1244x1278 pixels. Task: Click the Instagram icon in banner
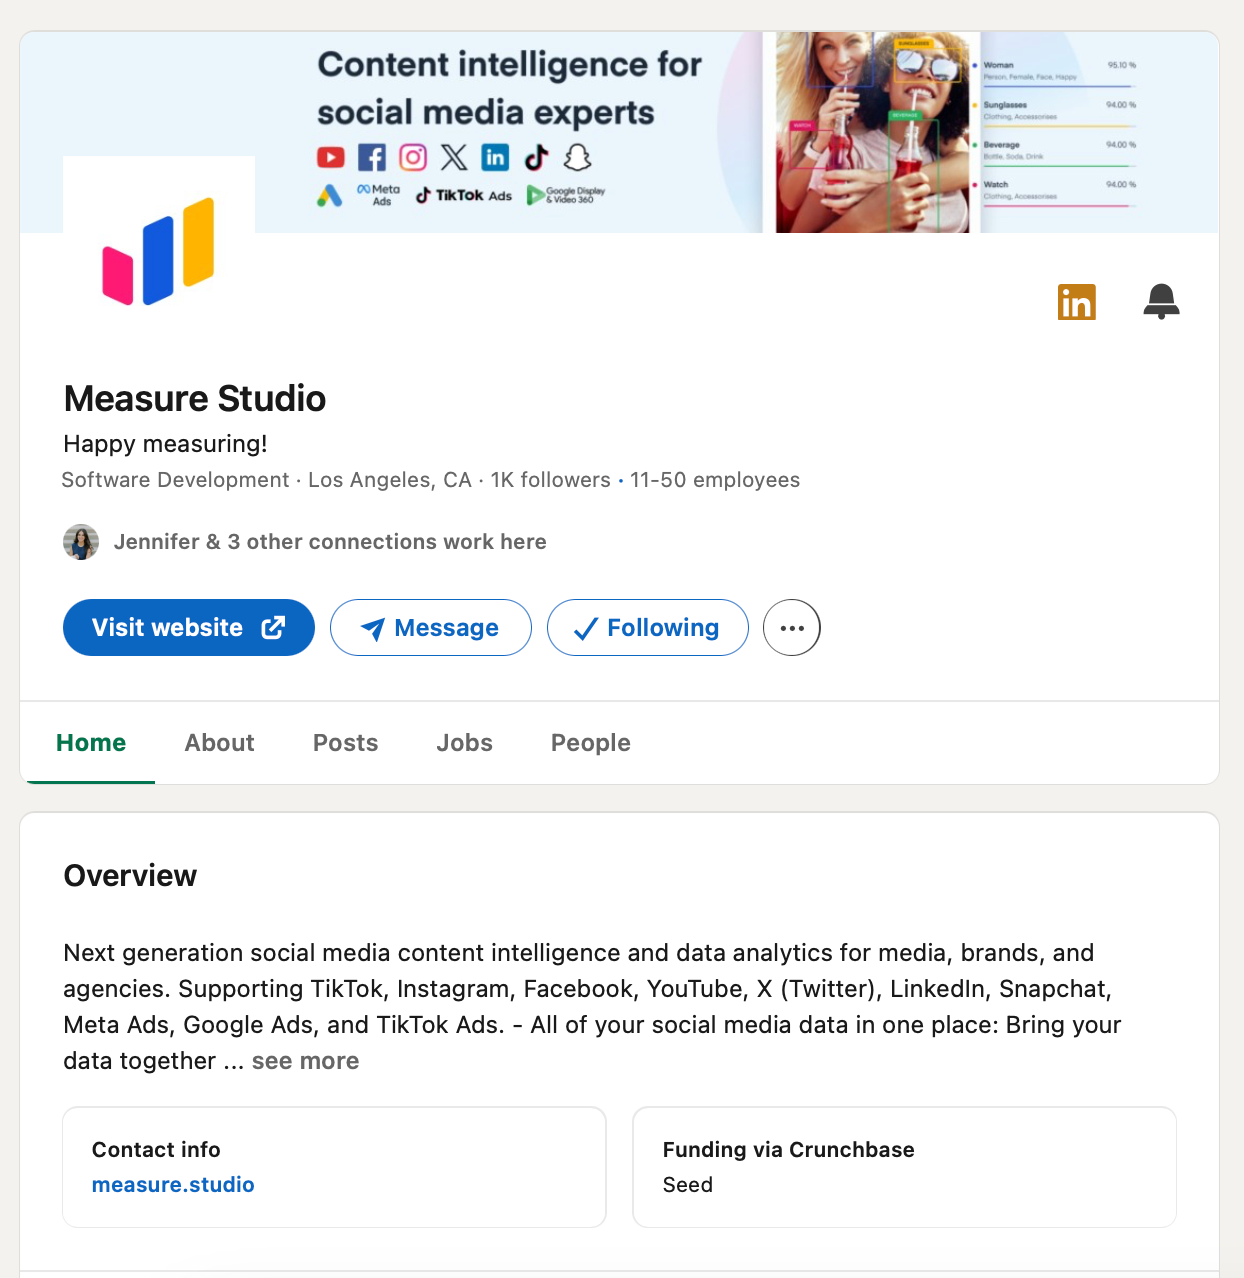[x=413, y=158]
